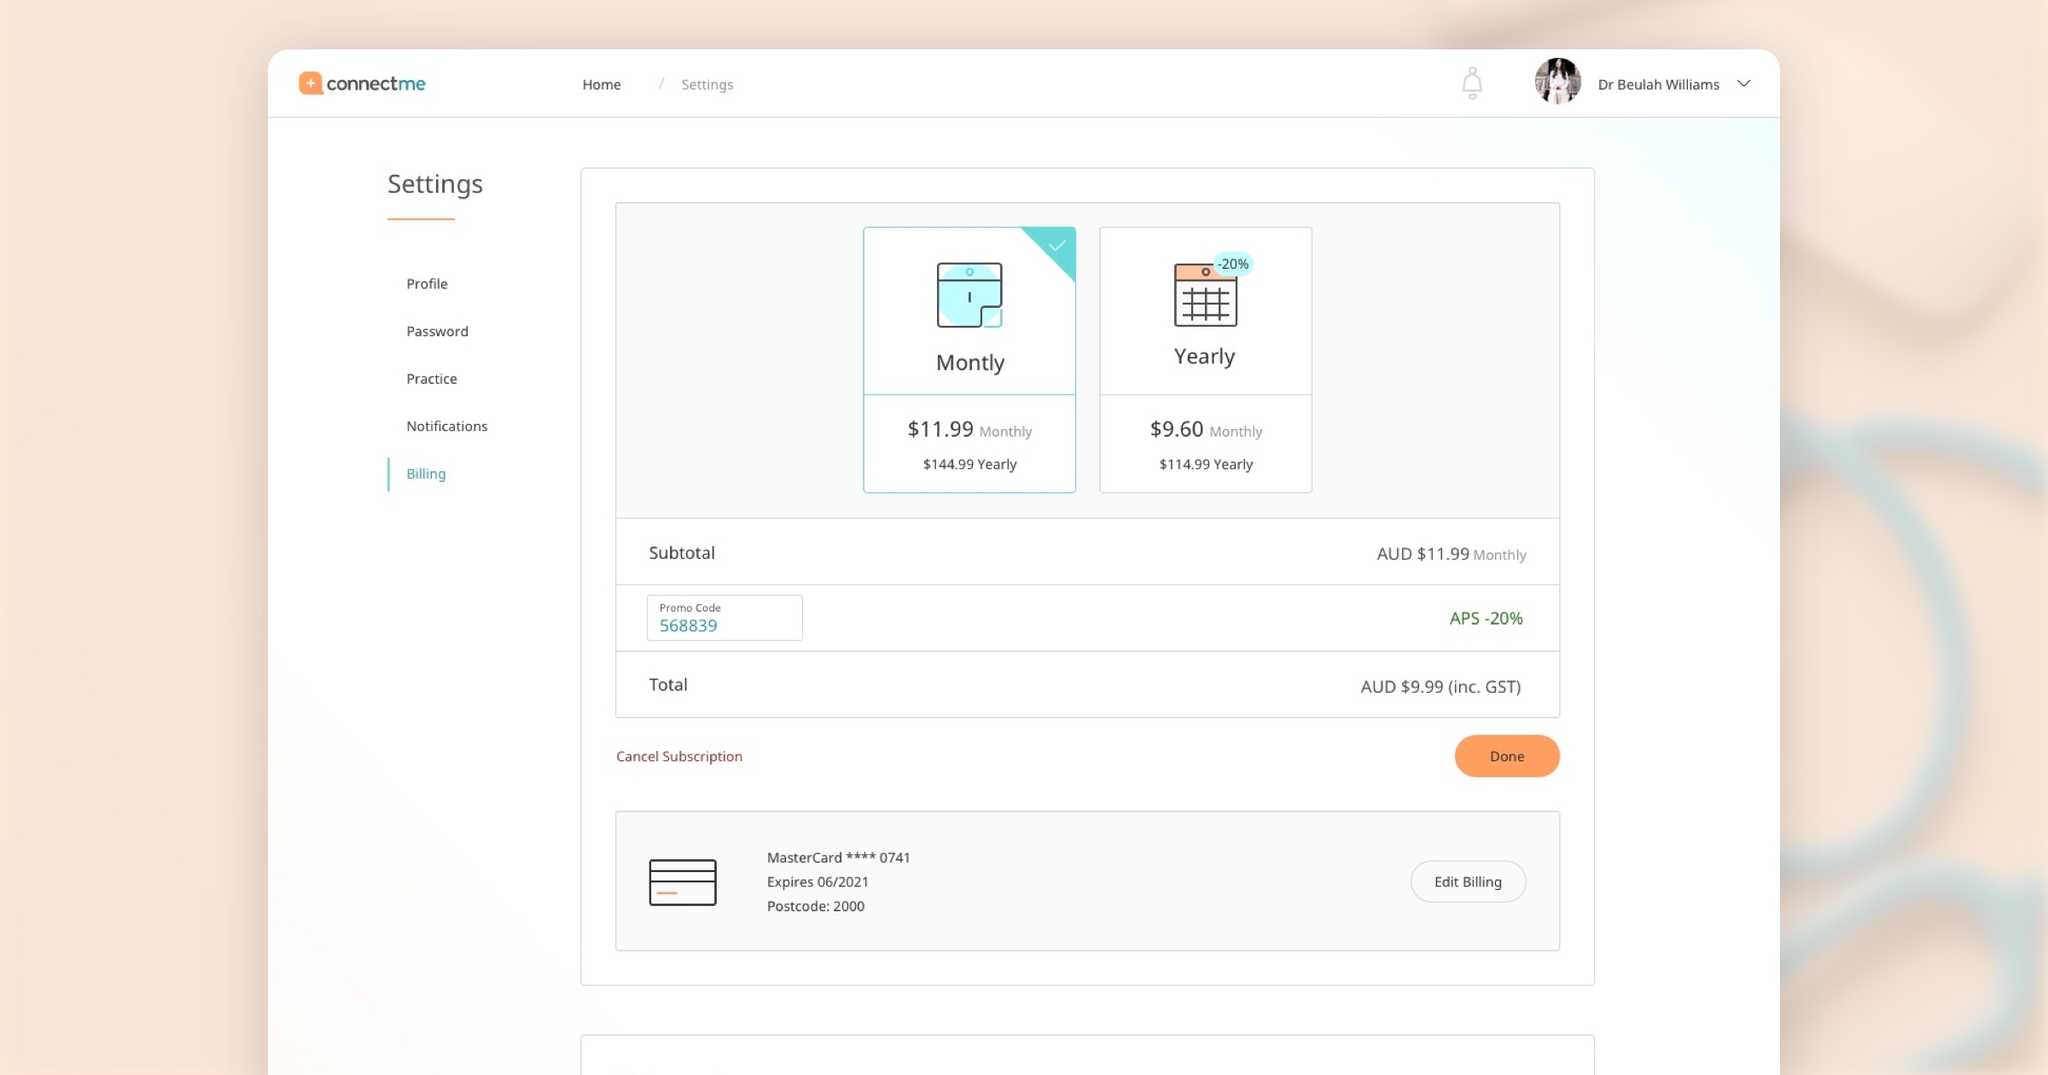The height and width of the screenshot is (1075, 2048).
Task: Click the Settings page heading
Action: click(435, 184)
